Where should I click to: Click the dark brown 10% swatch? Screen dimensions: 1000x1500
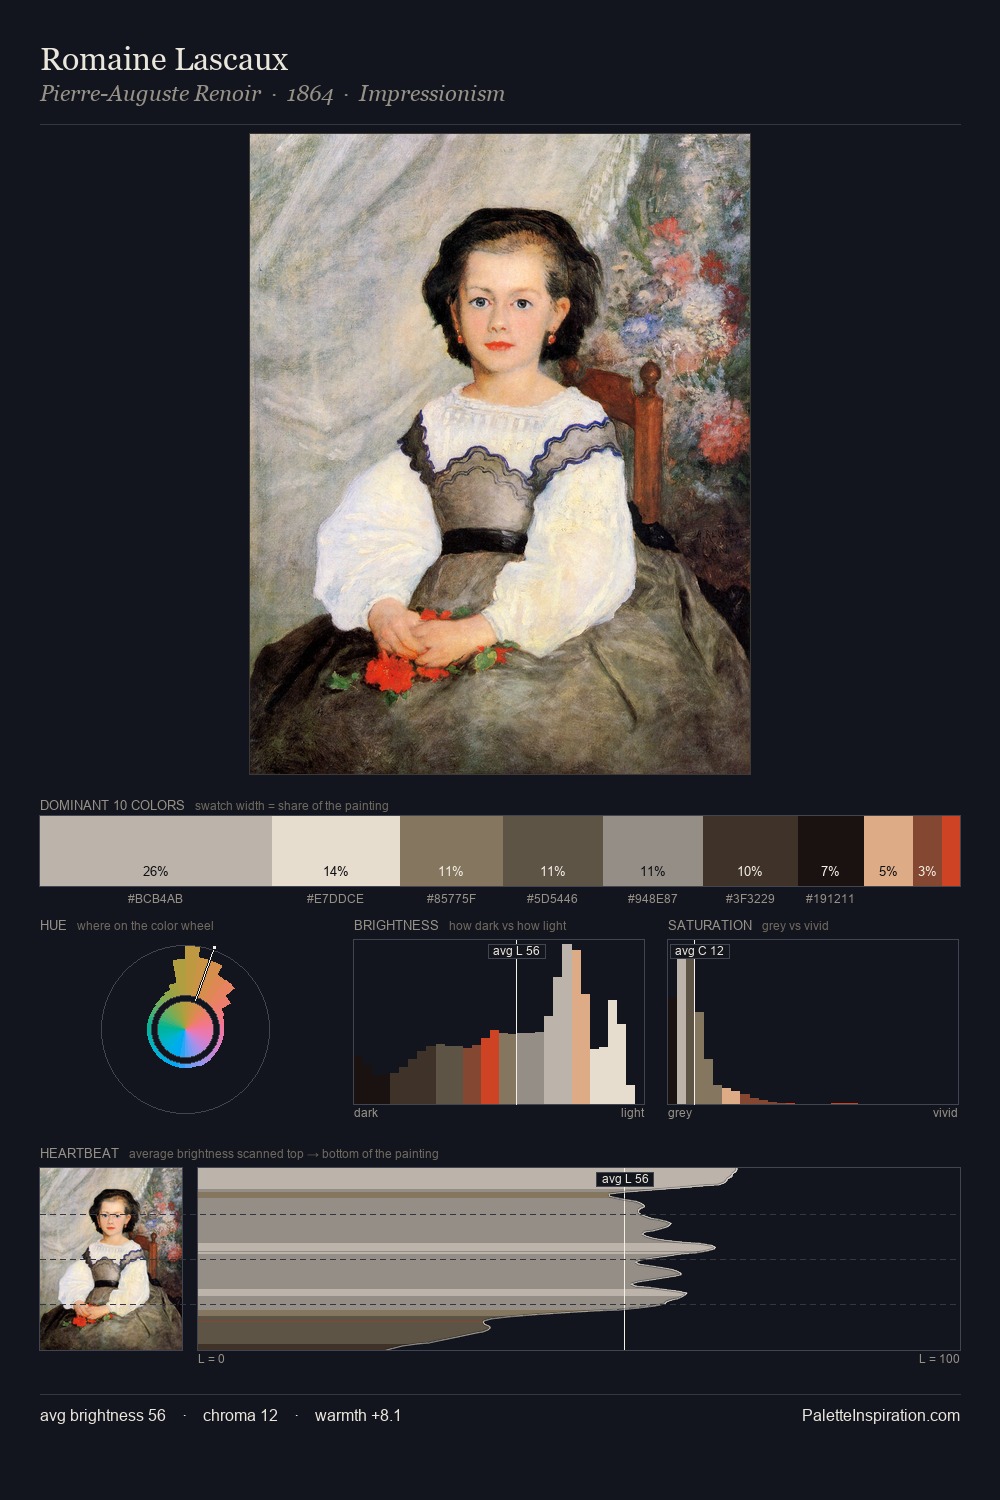click(x=750, y=850)
